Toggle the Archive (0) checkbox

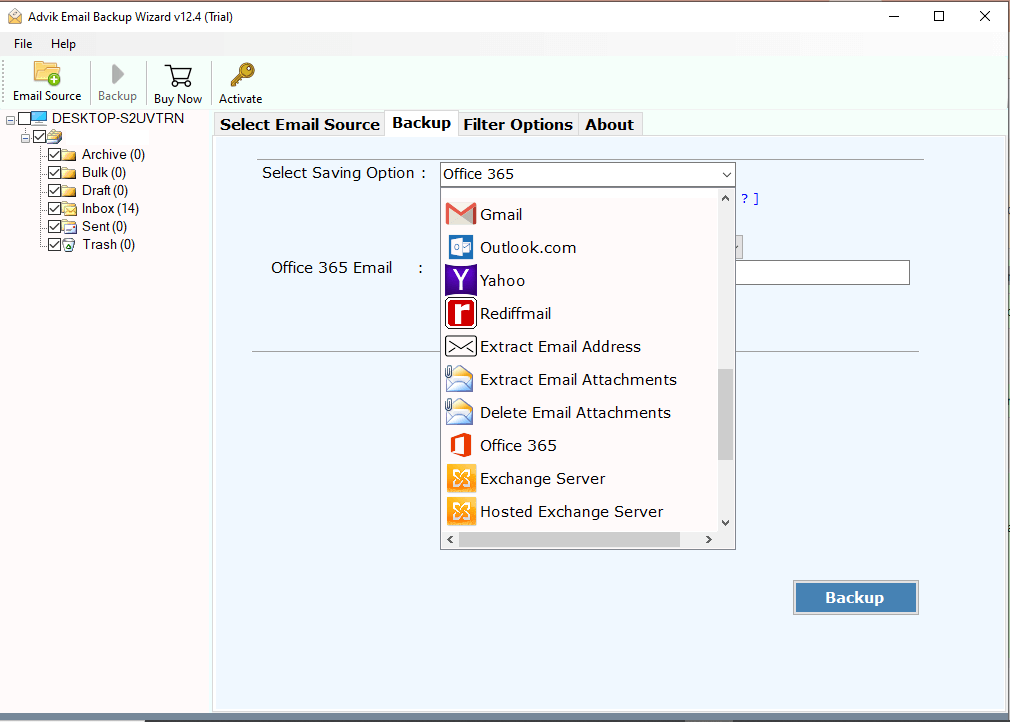point(54,155)
